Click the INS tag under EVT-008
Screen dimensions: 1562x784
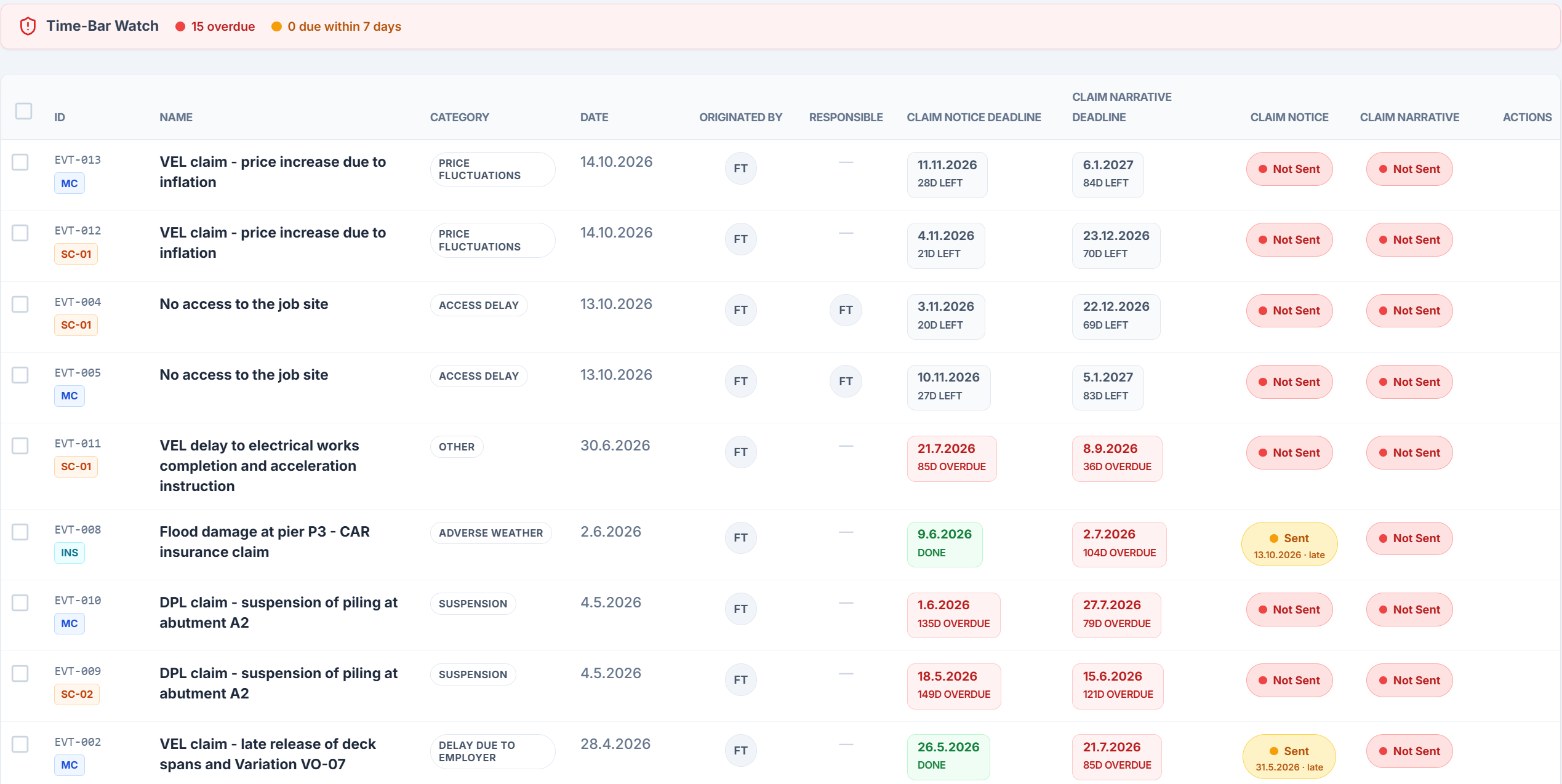click(x=69, y=553)
